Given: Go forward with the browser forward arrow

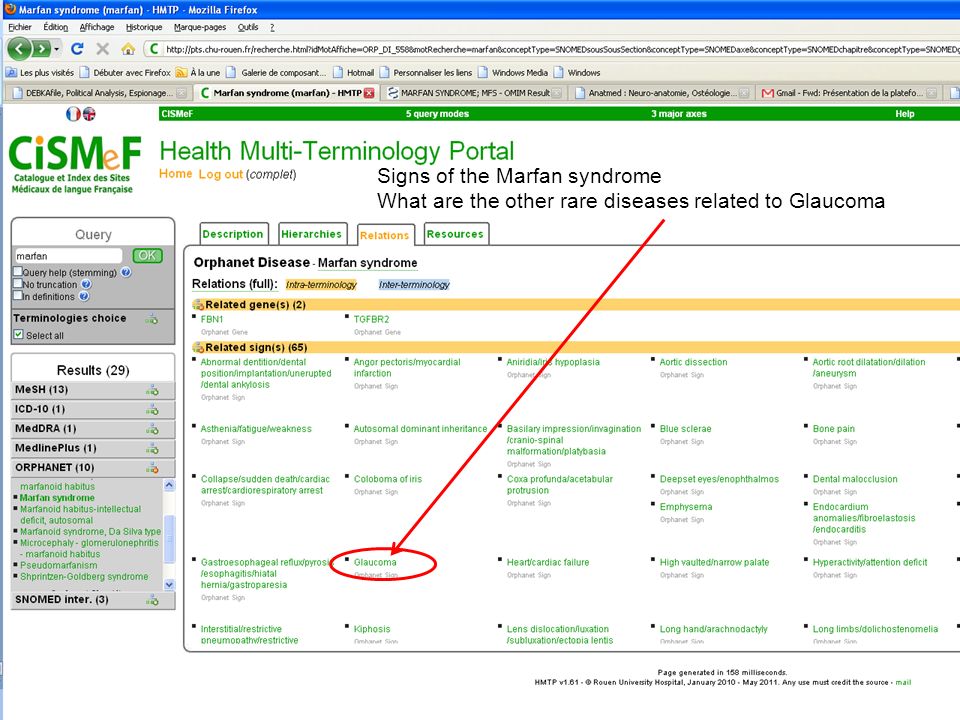Looking at the screenshot, I should (41, 48).
